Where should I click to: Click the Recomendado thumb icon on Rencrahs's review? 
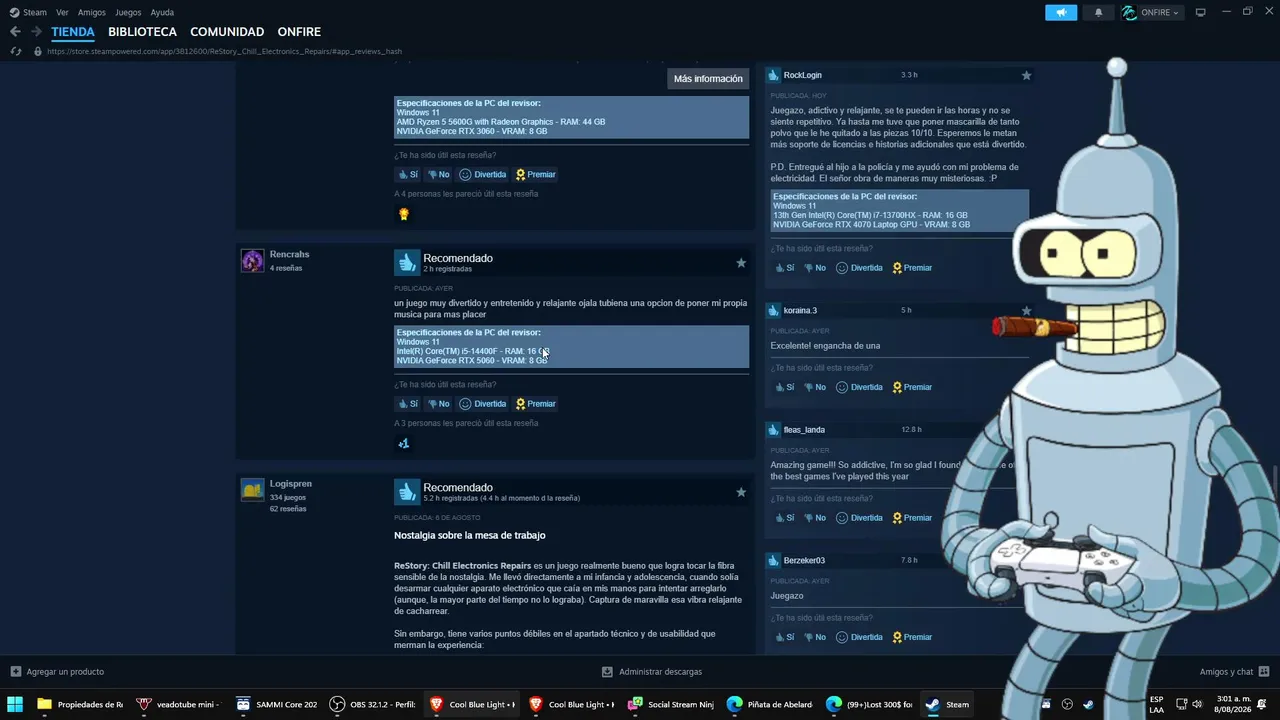(406, 262)
